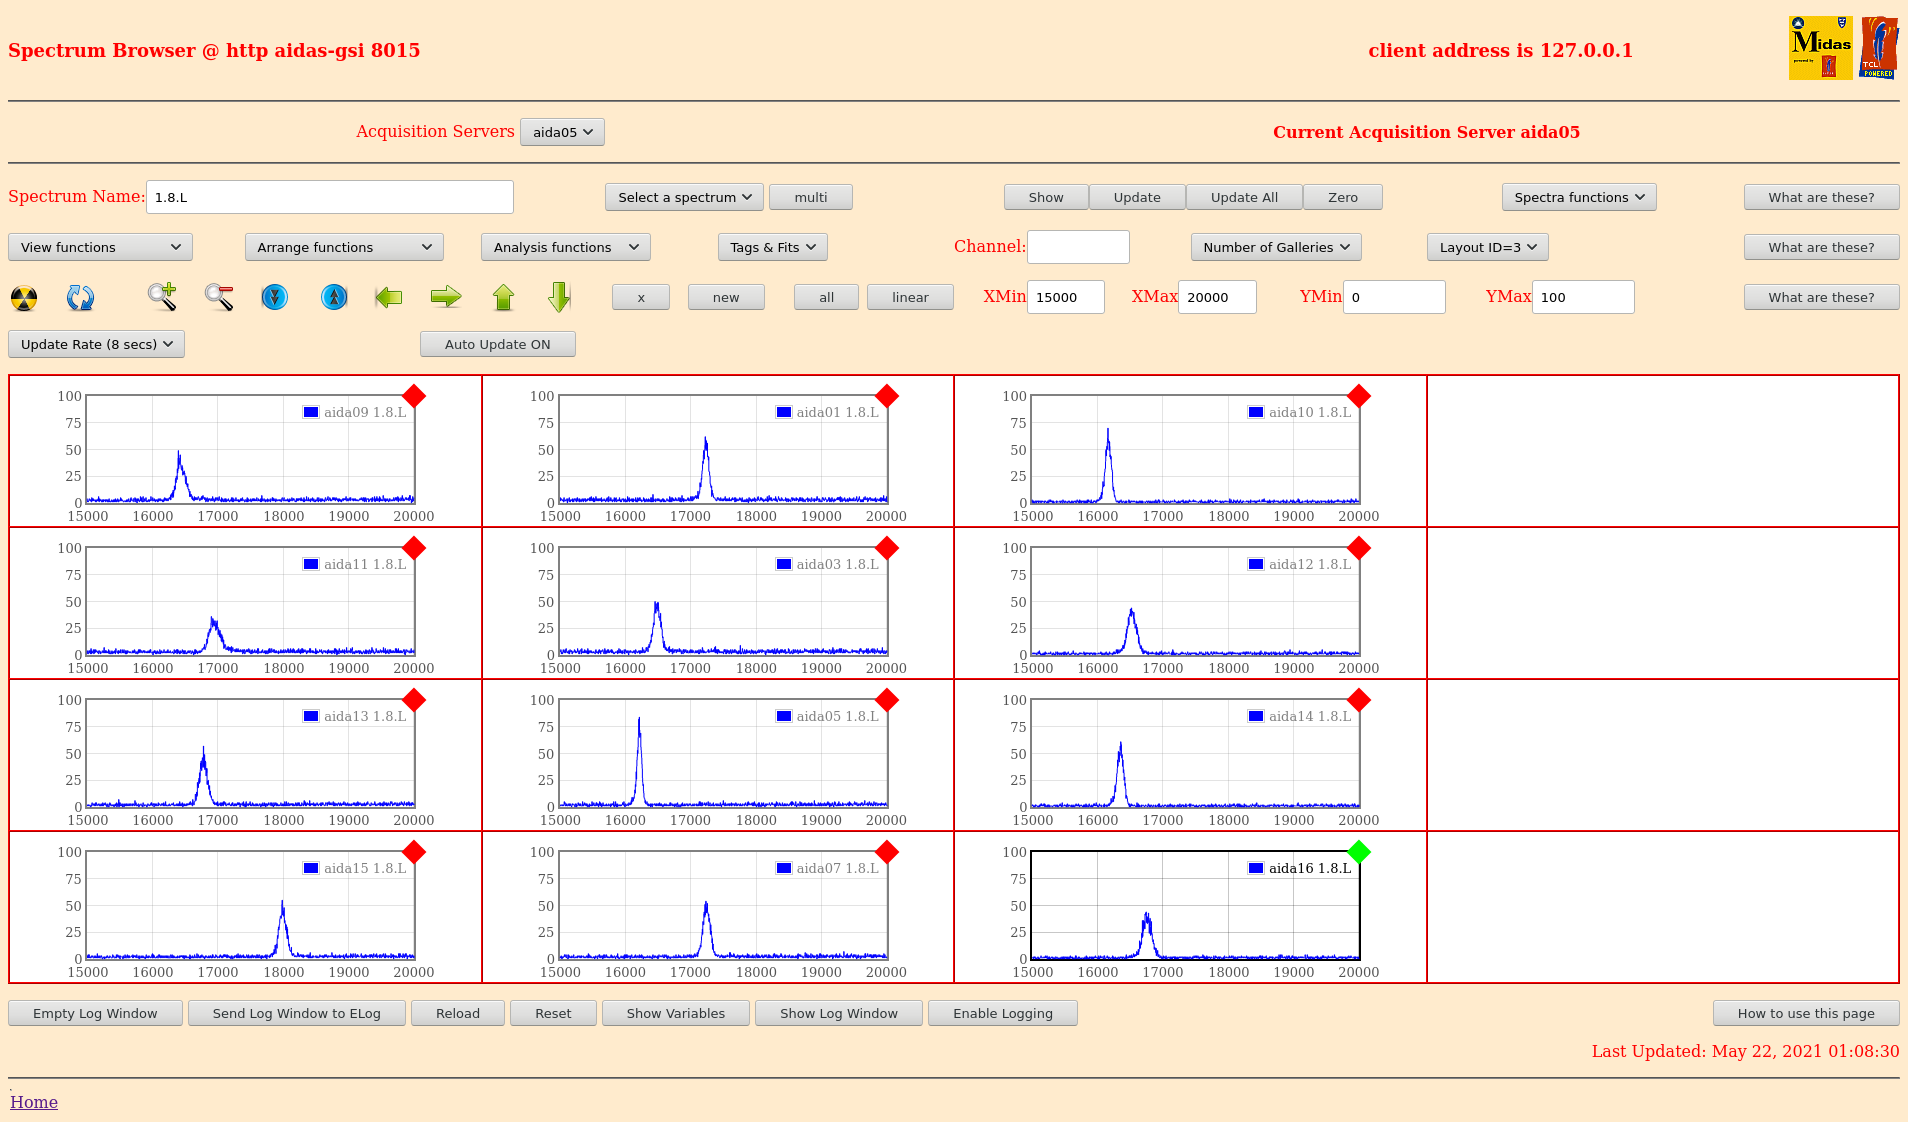Image resolution: width=1908 pixels, height=1122 pixels.
Task: Click the blue double up arrow icon
Action: [334, 297]
